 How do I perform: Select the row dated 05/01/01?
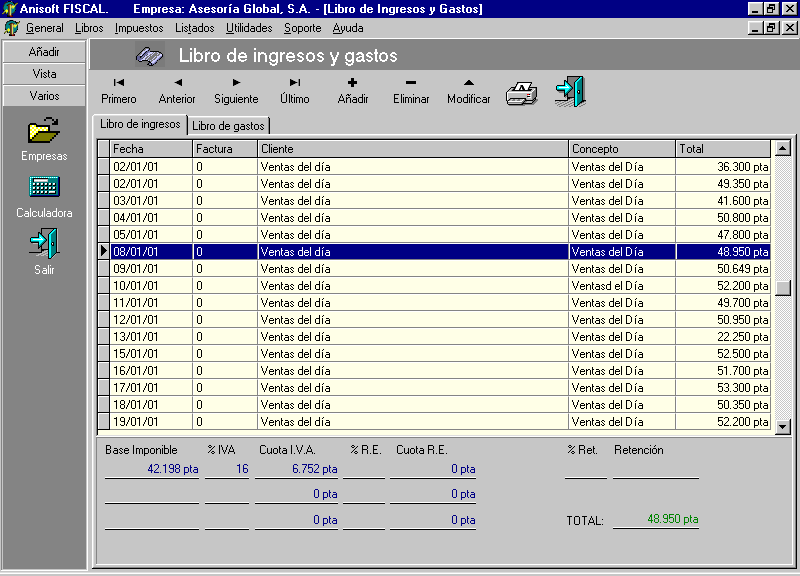[434, 235]
